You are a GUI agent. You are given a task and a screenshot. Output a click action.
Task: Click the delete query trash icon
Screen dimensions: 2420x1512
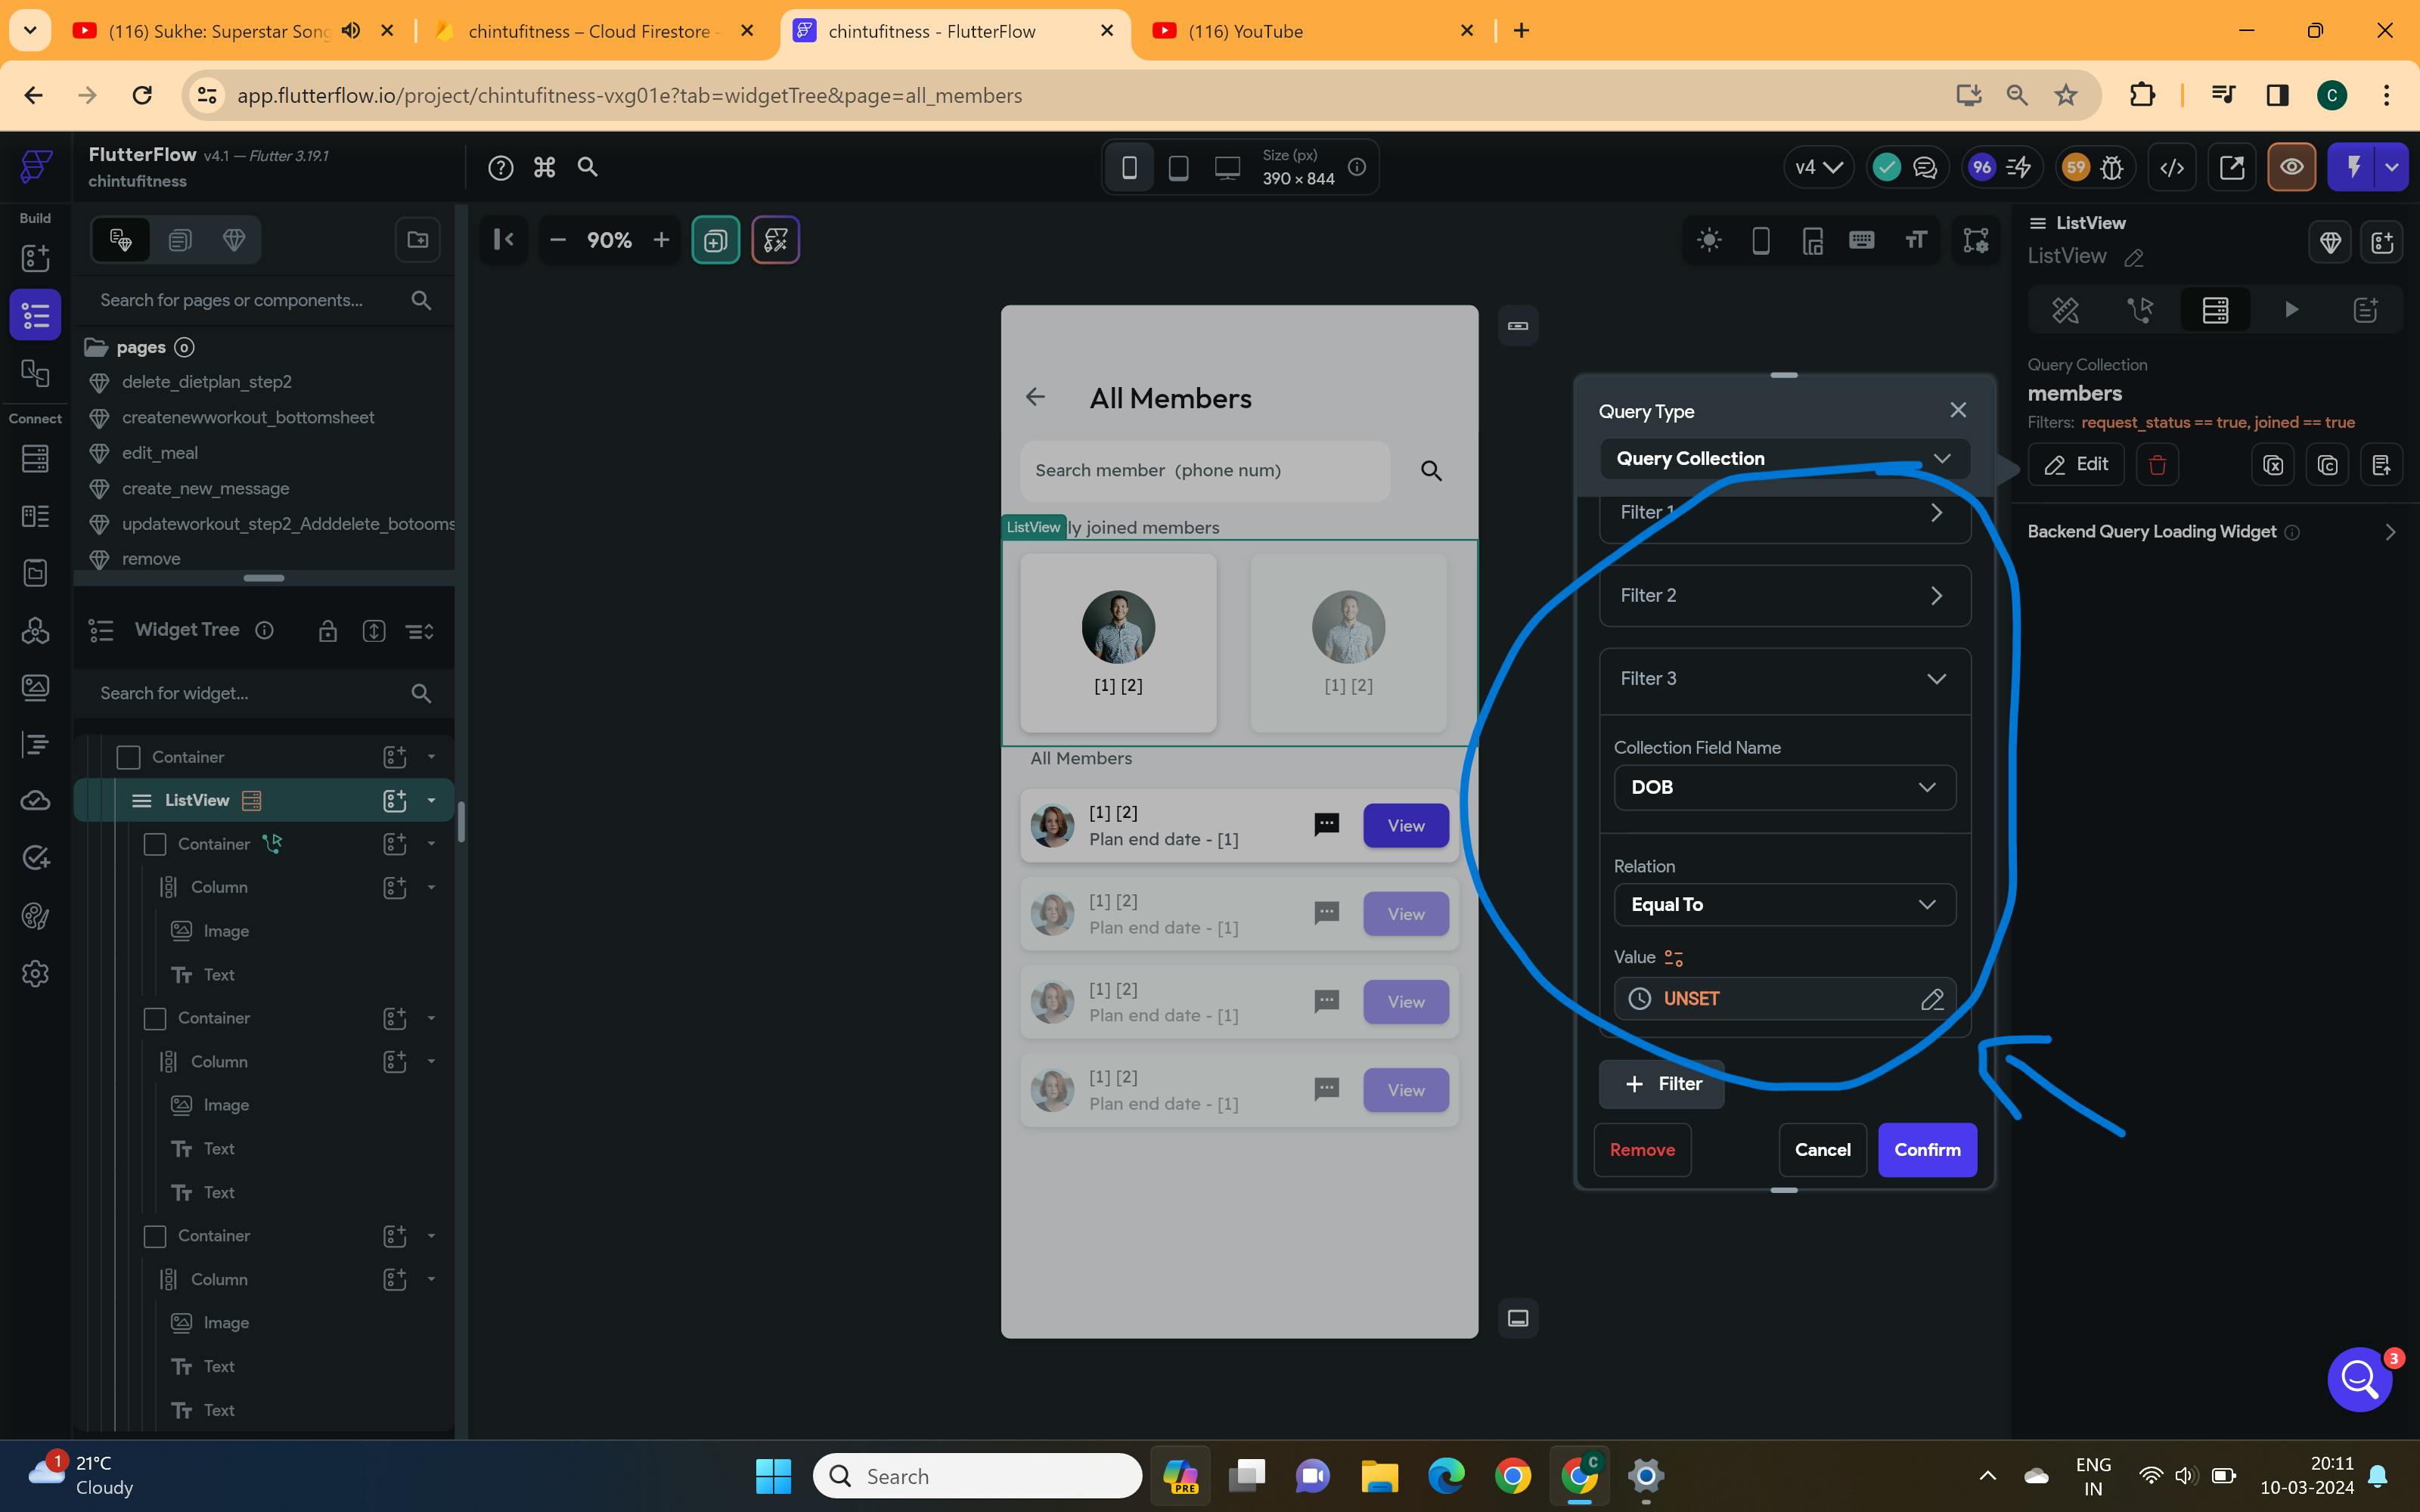pos(2157,465)
